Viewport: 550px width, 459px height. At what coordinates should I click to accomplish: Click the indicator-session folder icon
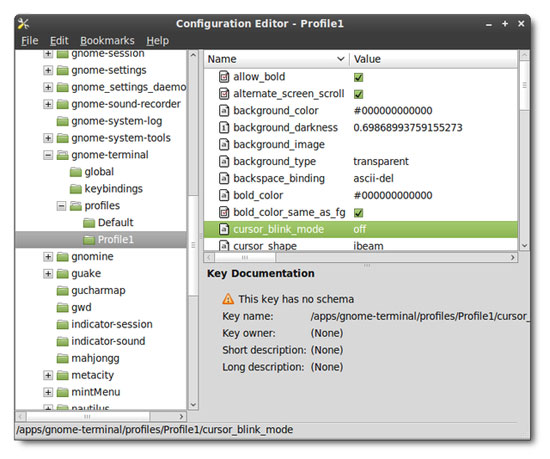(x=62, y=324)
